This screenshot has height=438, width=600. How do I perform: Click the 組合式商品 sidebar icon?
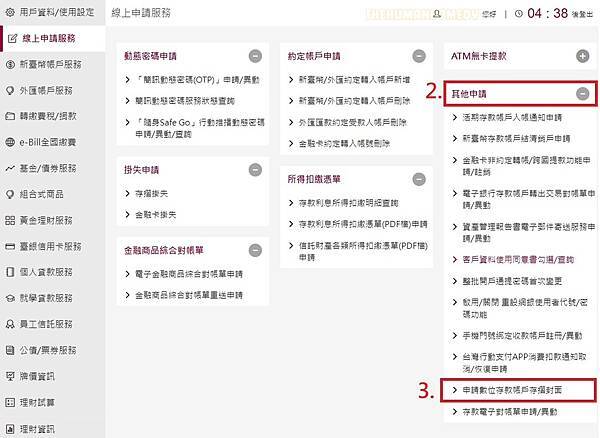(10, 194)
